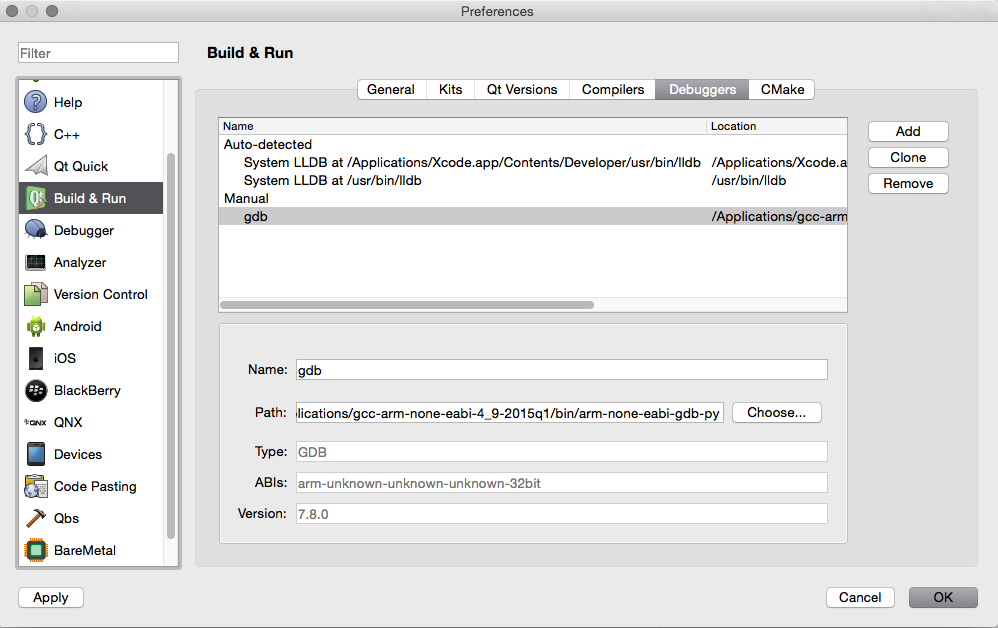Image resolution: width=998 pixels, height=628 pixels.
Task: Click the /Applications/Xcode.a location cell
Action: click(779, 162)
